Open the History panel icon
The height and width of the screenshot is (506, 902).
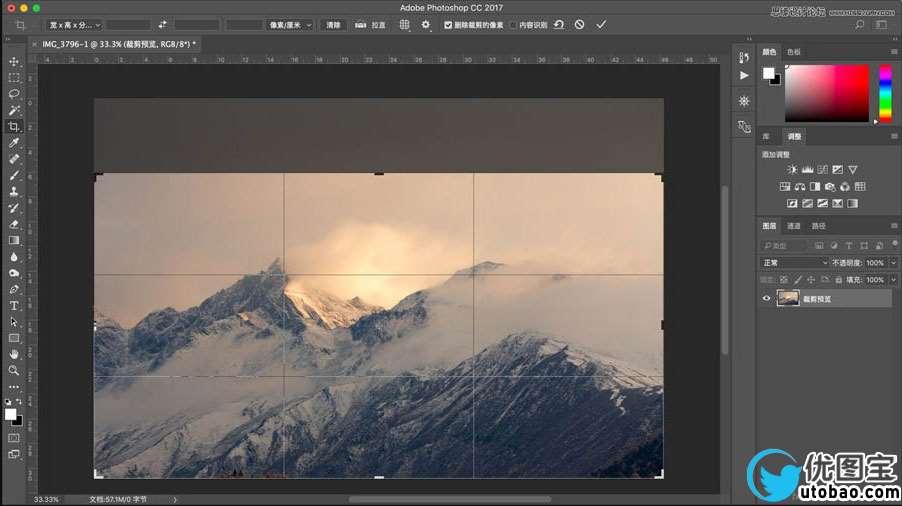pos(744,57)
